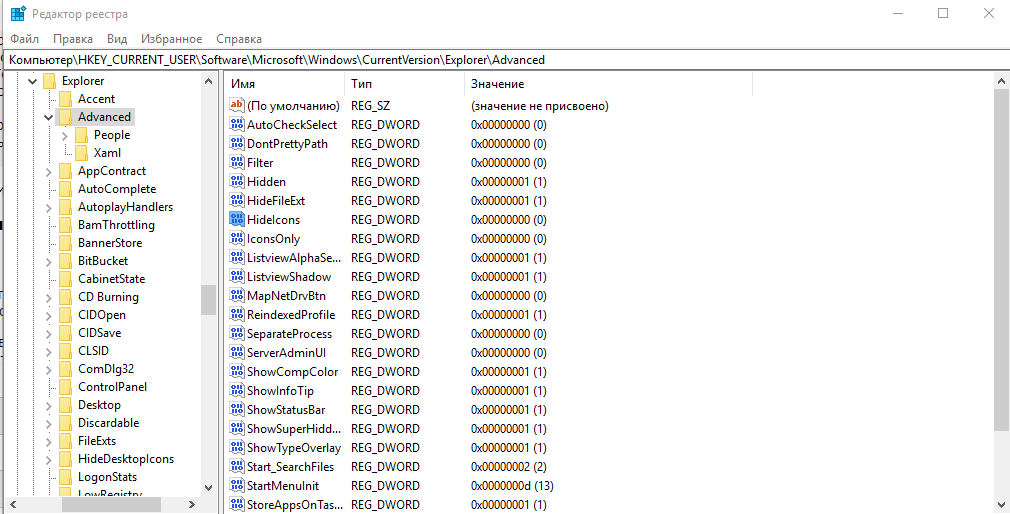Click the ListviewShadow DWORD icon
Viewport: 1010px width, 514px height.
237,276
